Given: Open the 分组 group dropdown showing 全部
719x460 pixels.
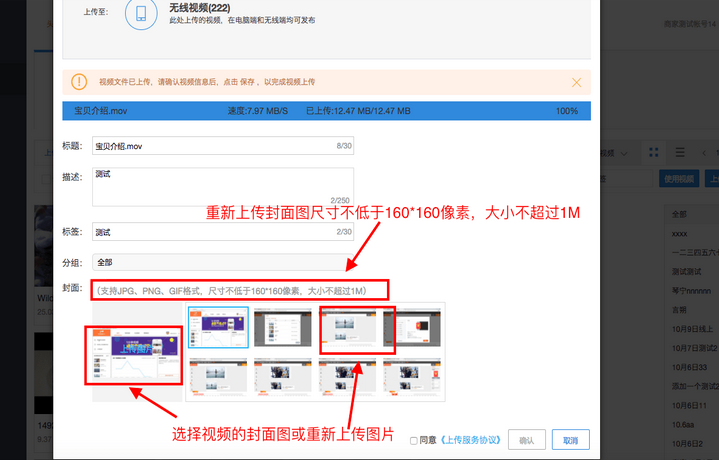Looking at the screenshot, I should tap(223, 262).
